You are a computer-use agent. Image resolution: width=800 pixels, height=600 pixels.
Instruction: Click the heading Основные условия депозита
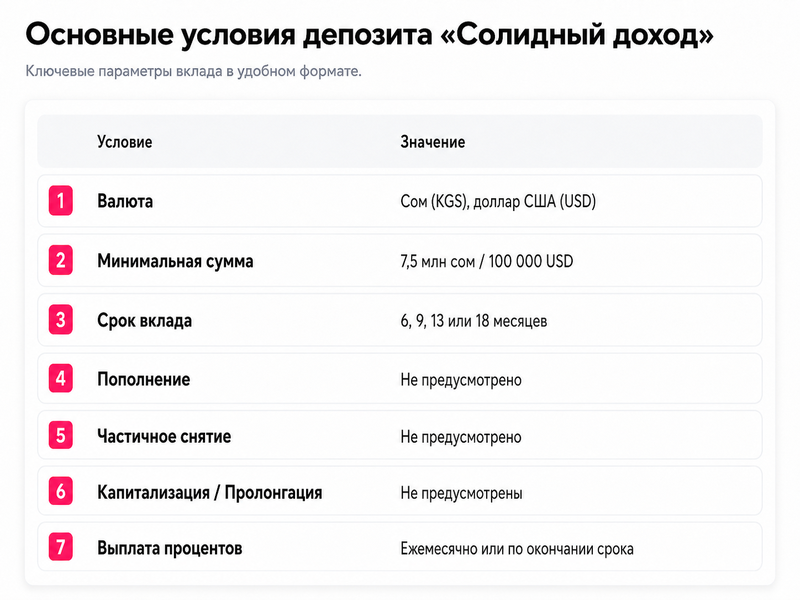click(229, 34)
